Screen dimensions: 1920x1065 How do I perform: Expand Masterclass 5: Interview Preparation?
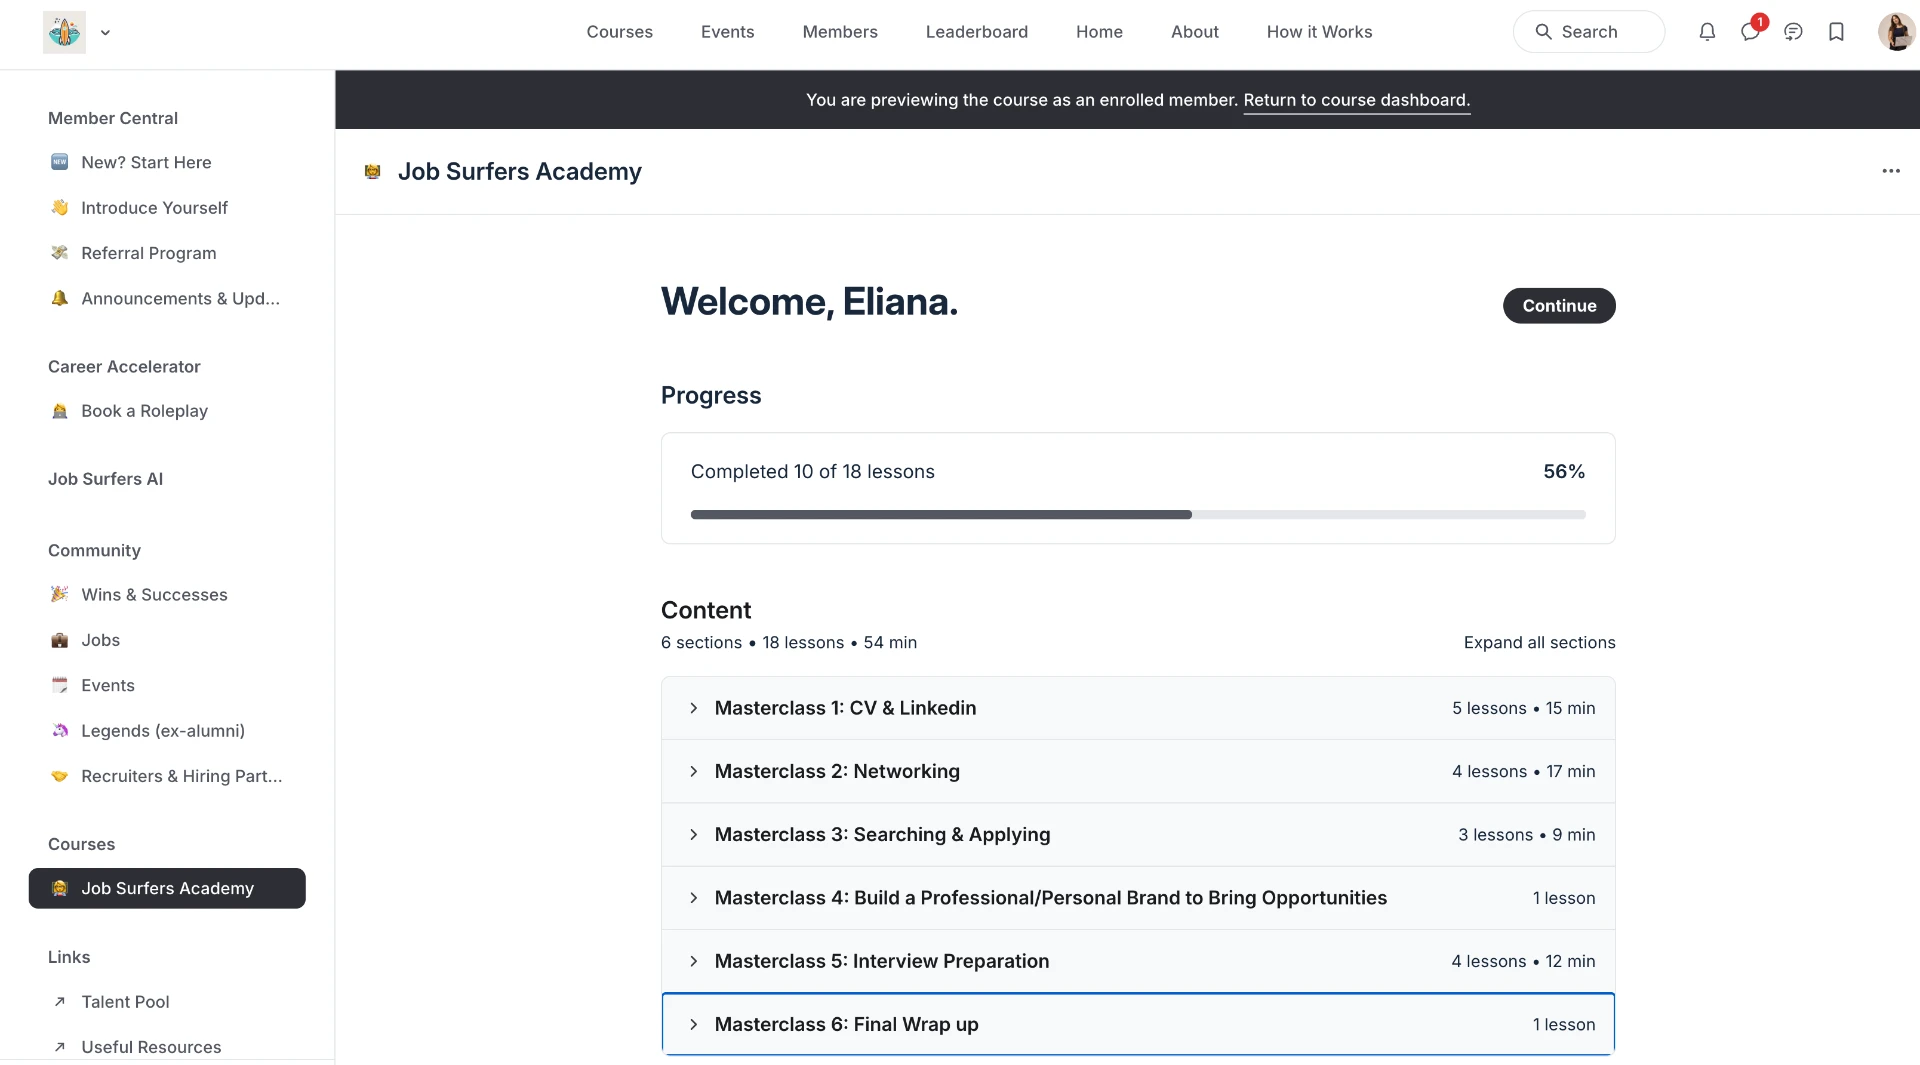point(1138,961)
